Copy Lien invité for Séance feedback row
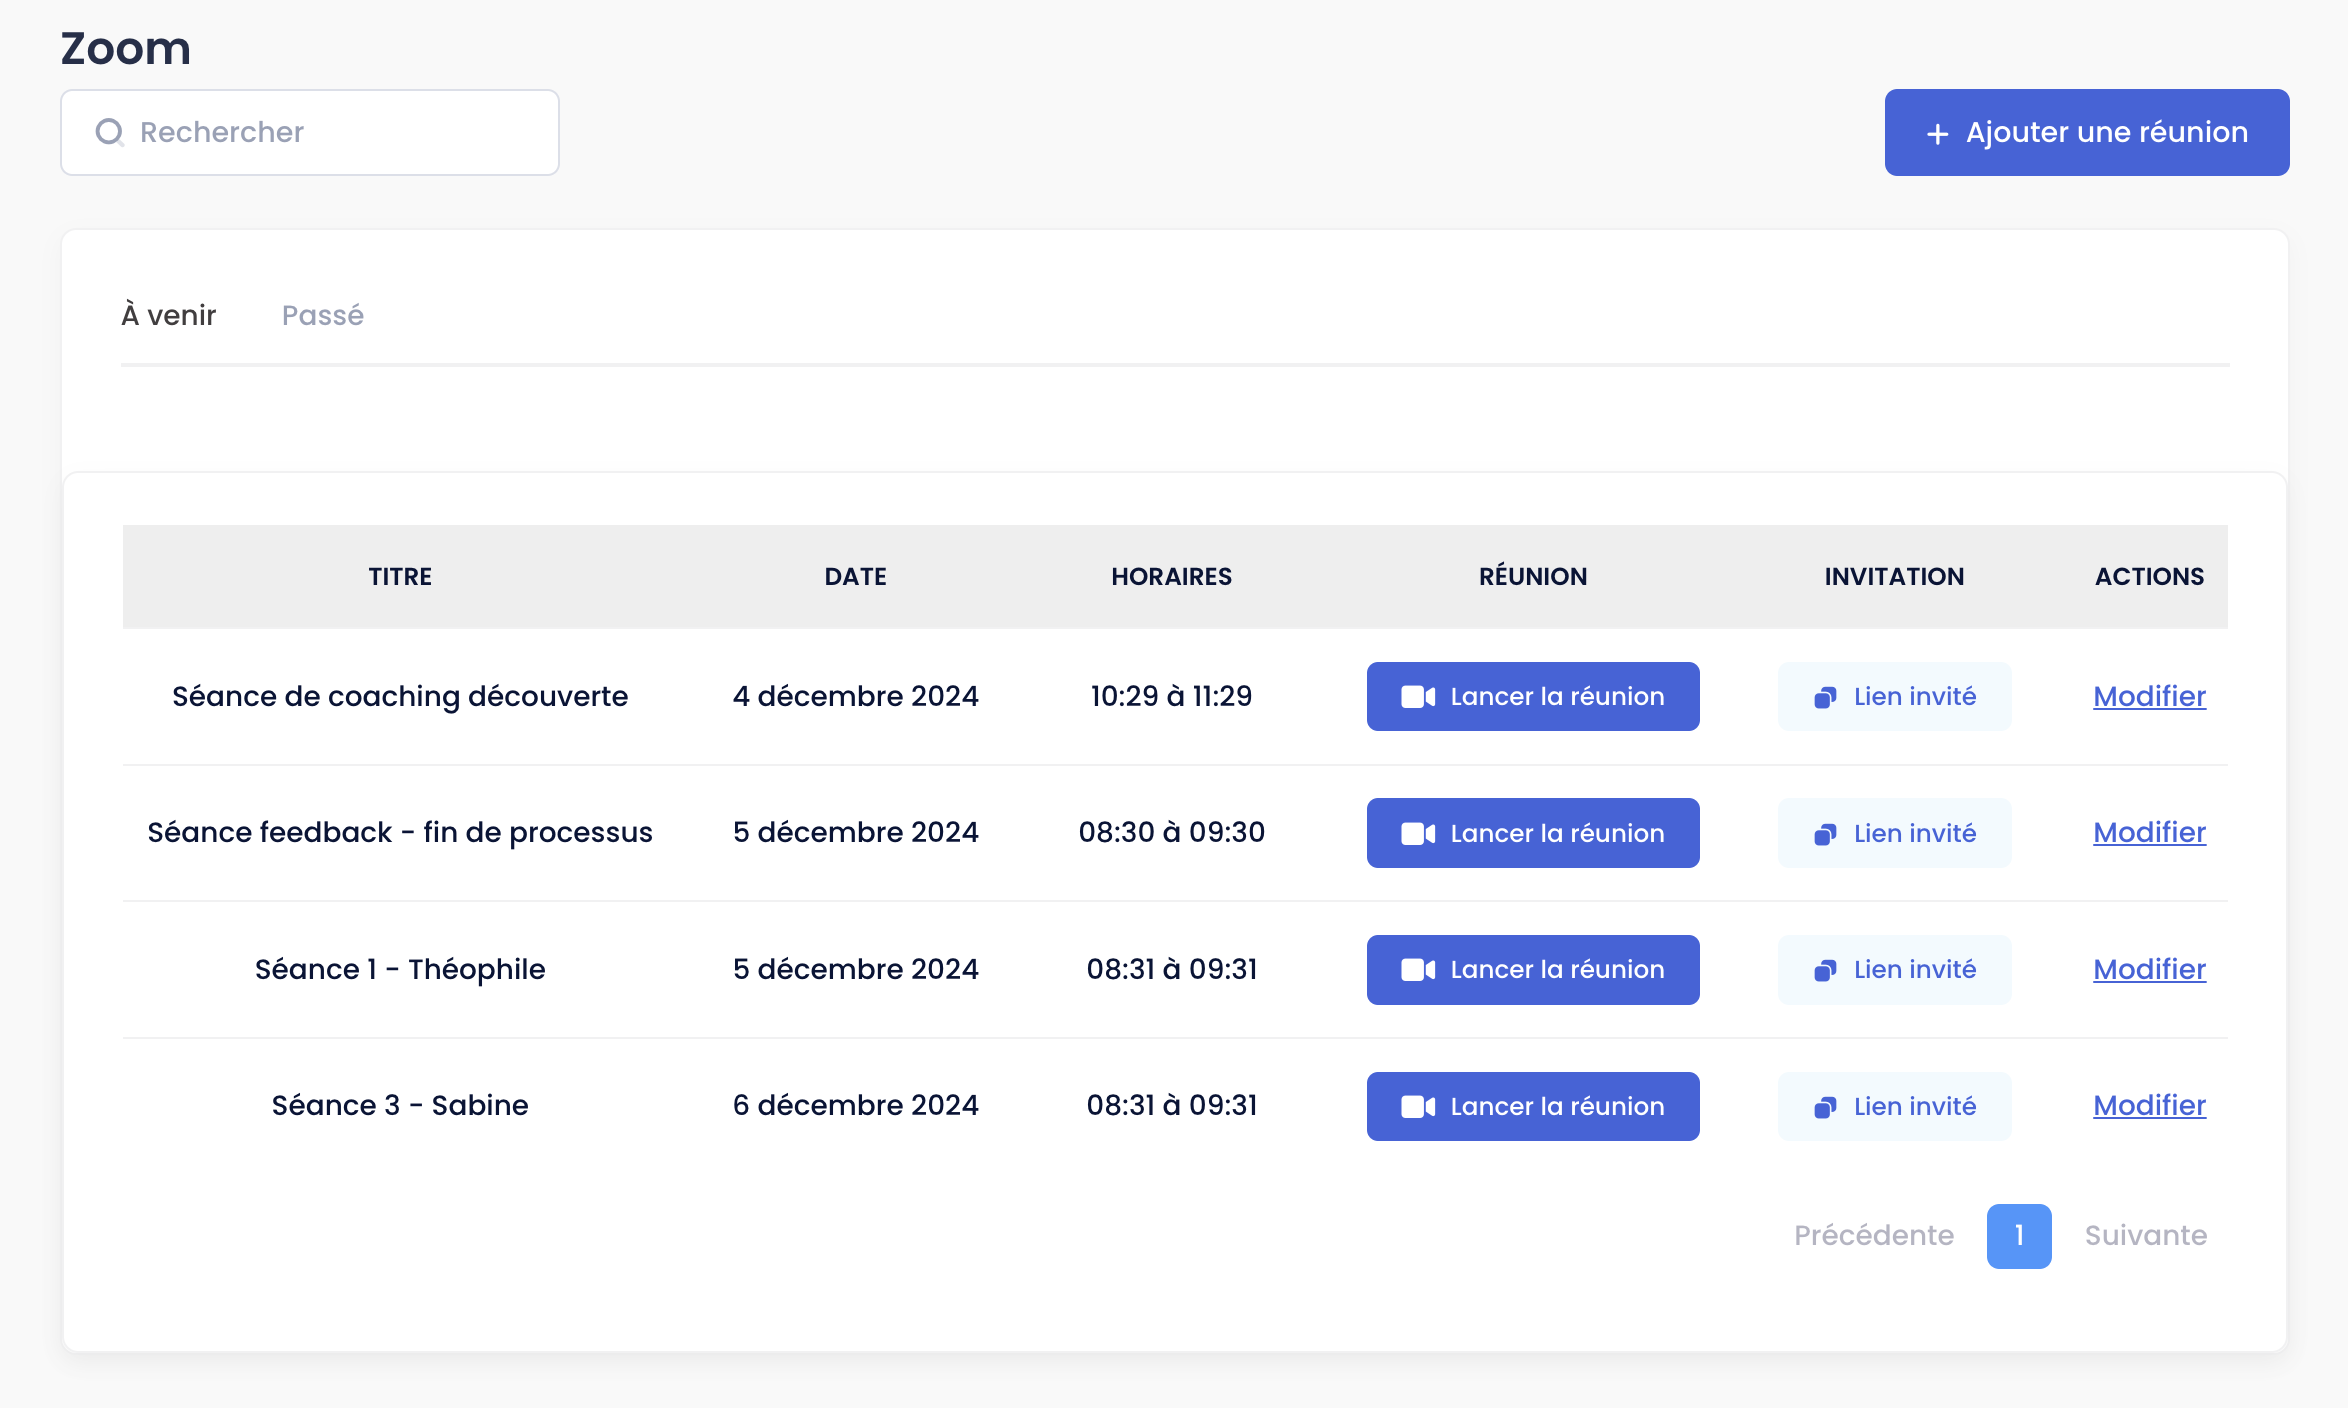Screen dimensions: 2348x1408 (1894, 833)
